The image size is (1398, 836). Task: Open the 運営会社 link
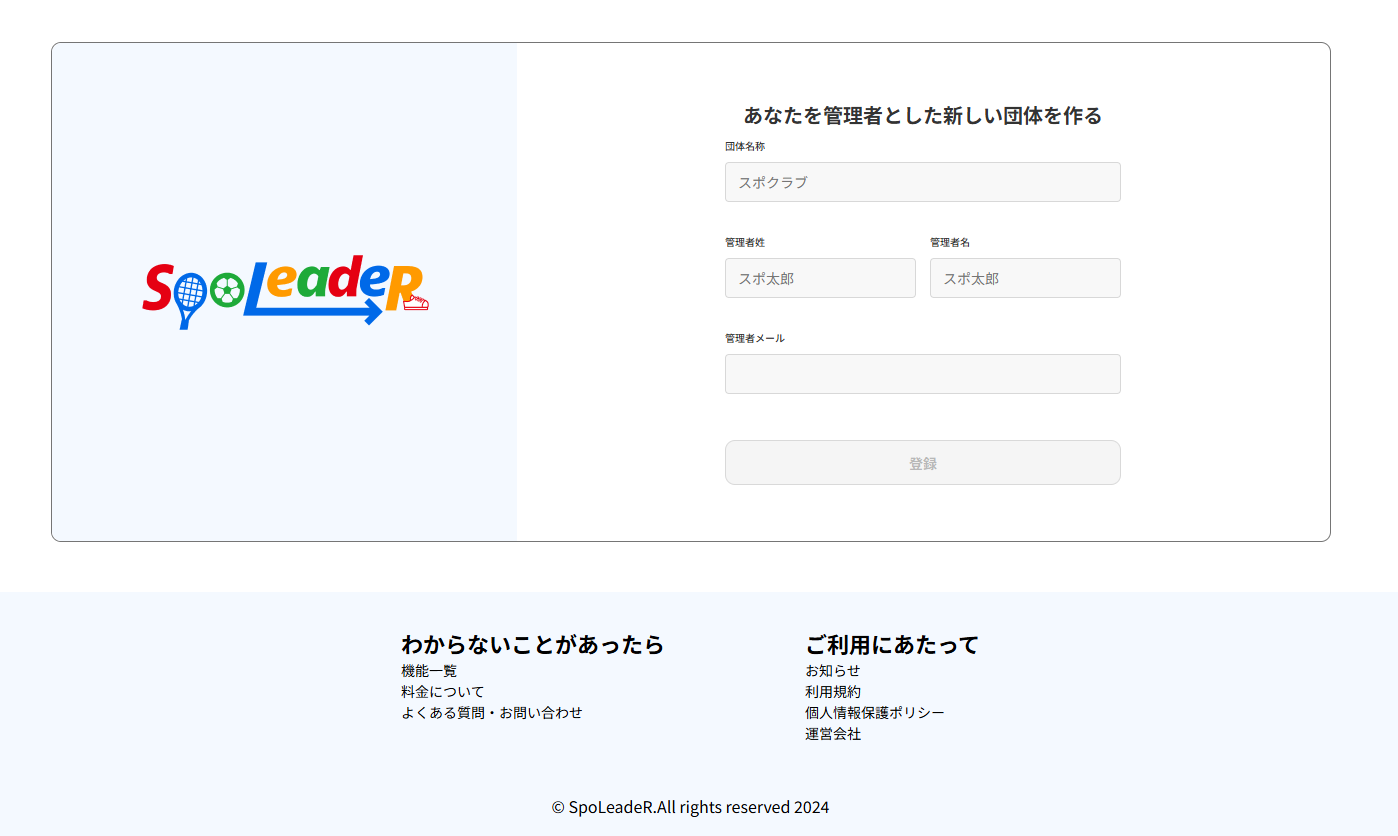pyautogui.click(x=833, y=734)
